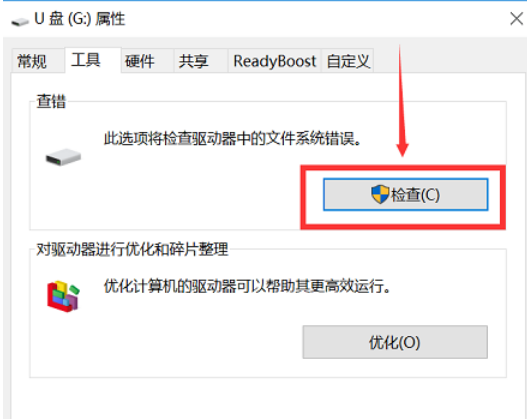
Task: Click the U 盘 (G:) 属性 title text
Action: 80,18
